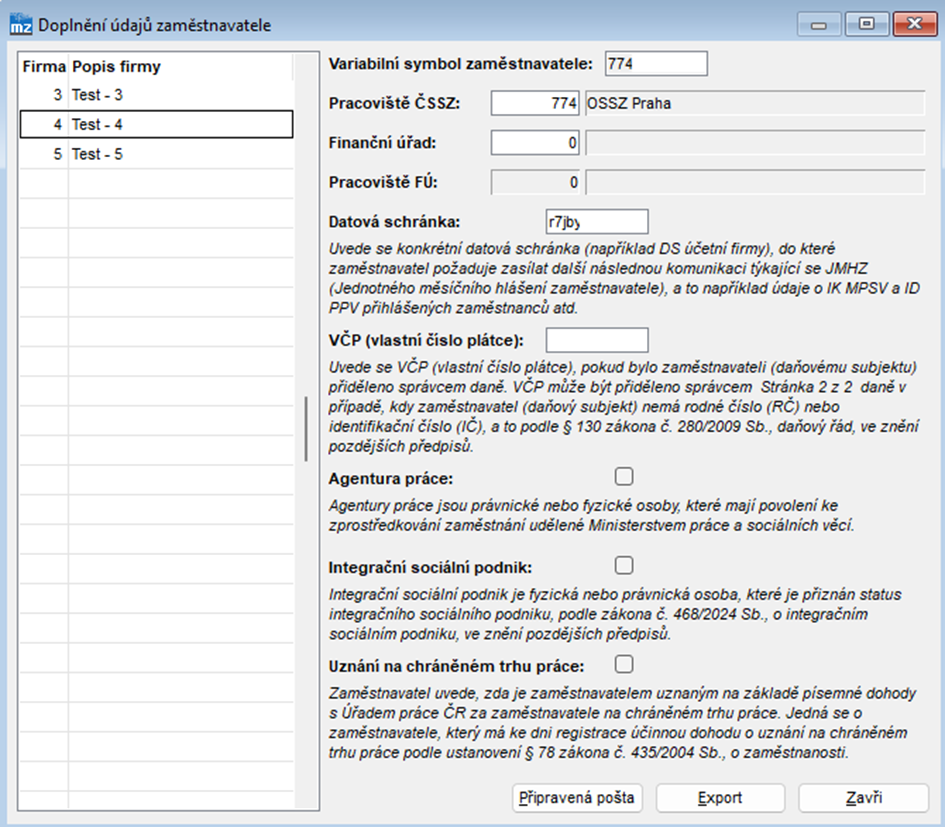Click the Pracoviště ČSSZ code field
945x827 pixels.
point(535,103)
